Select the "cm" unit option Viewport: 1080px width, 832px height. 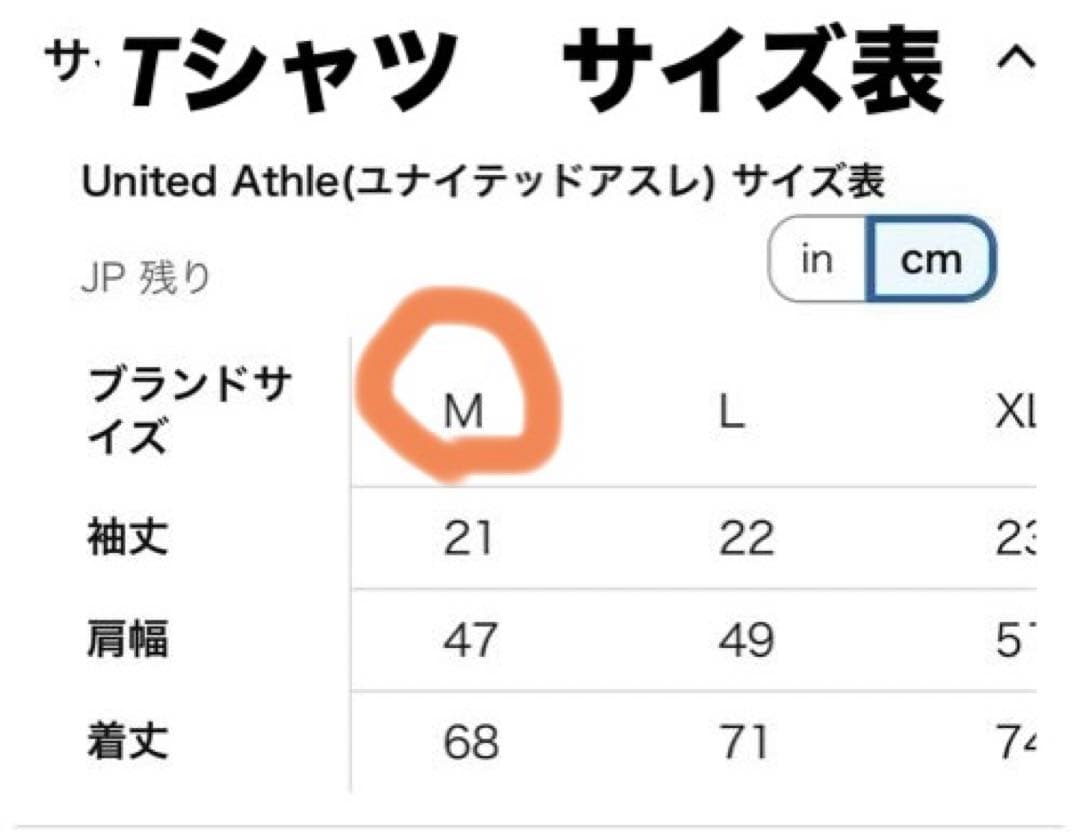pyautogui.click(x=931, y=260)
